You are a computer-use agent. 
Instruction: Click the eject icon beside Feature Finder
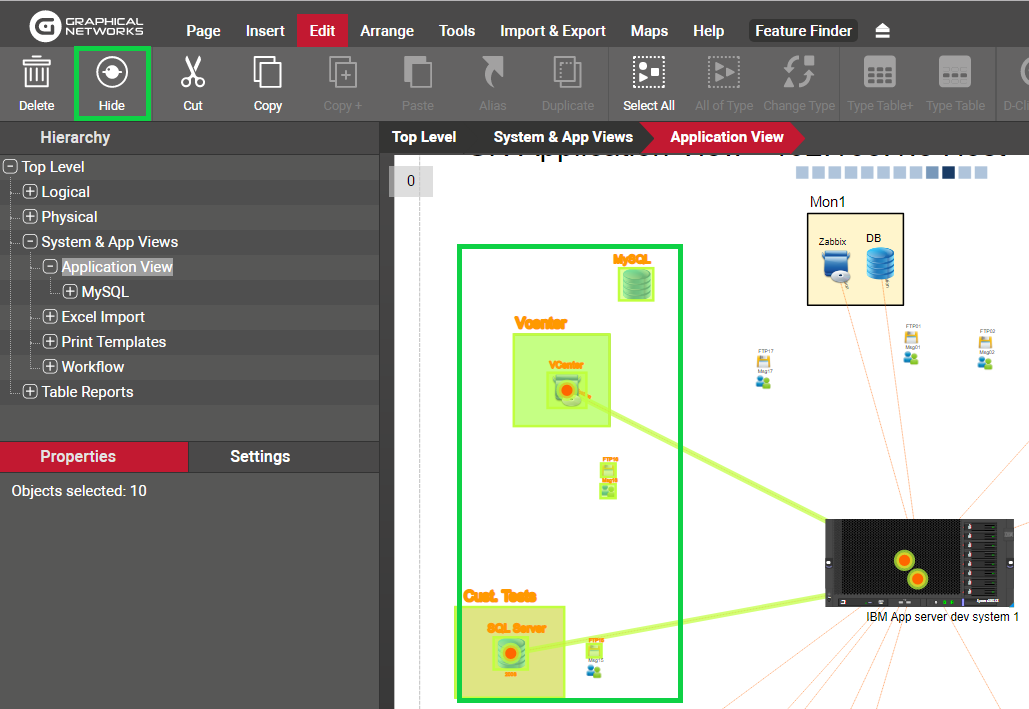click(x=882, y=31)
